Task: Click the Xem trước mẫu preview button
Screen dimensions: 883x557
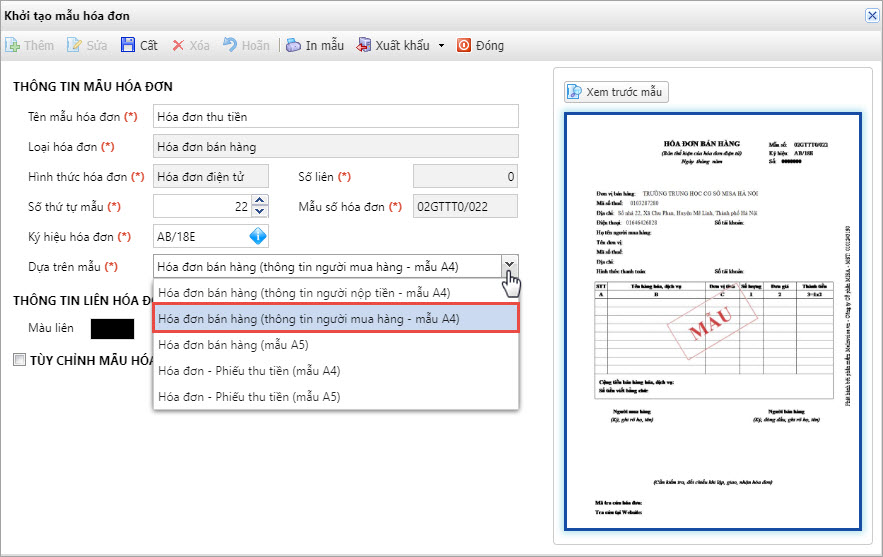Action: (x=616, y=92)
